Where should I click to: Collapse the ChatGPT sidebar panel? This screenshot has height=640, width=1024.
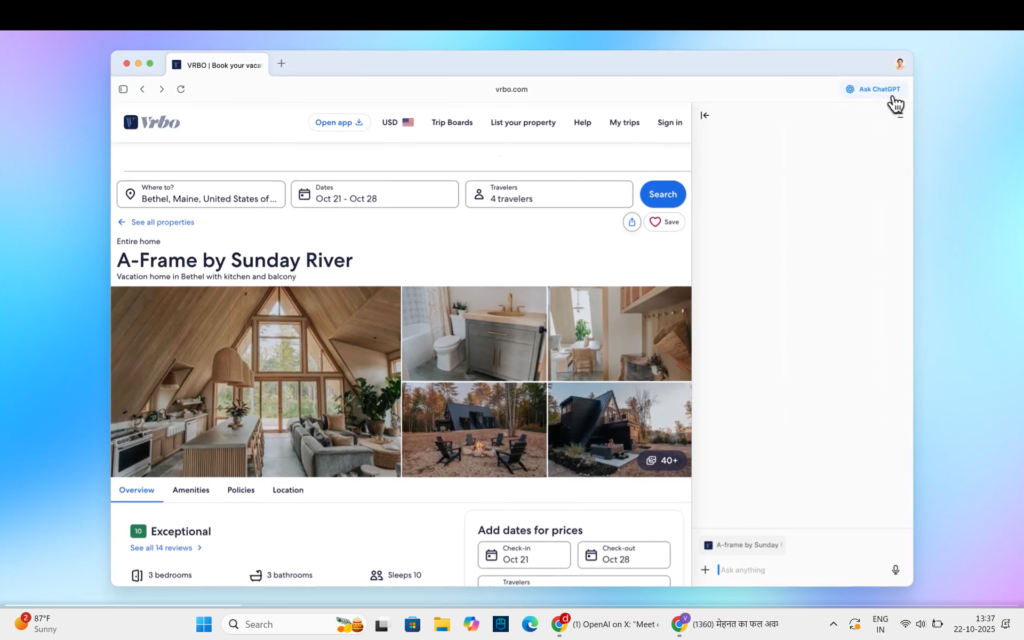[705, 115]
